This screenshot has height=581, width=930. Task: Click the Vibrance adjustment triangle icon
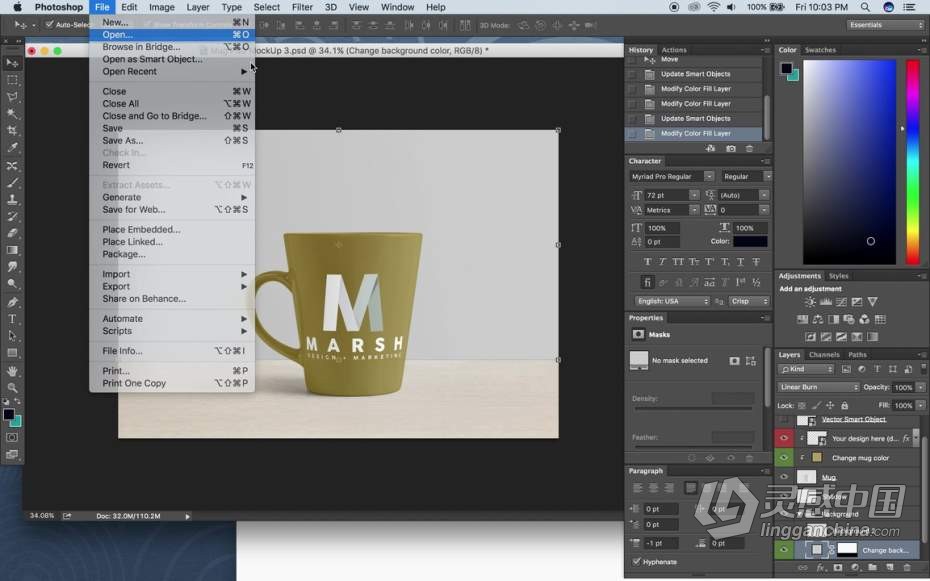coord(872,302)
